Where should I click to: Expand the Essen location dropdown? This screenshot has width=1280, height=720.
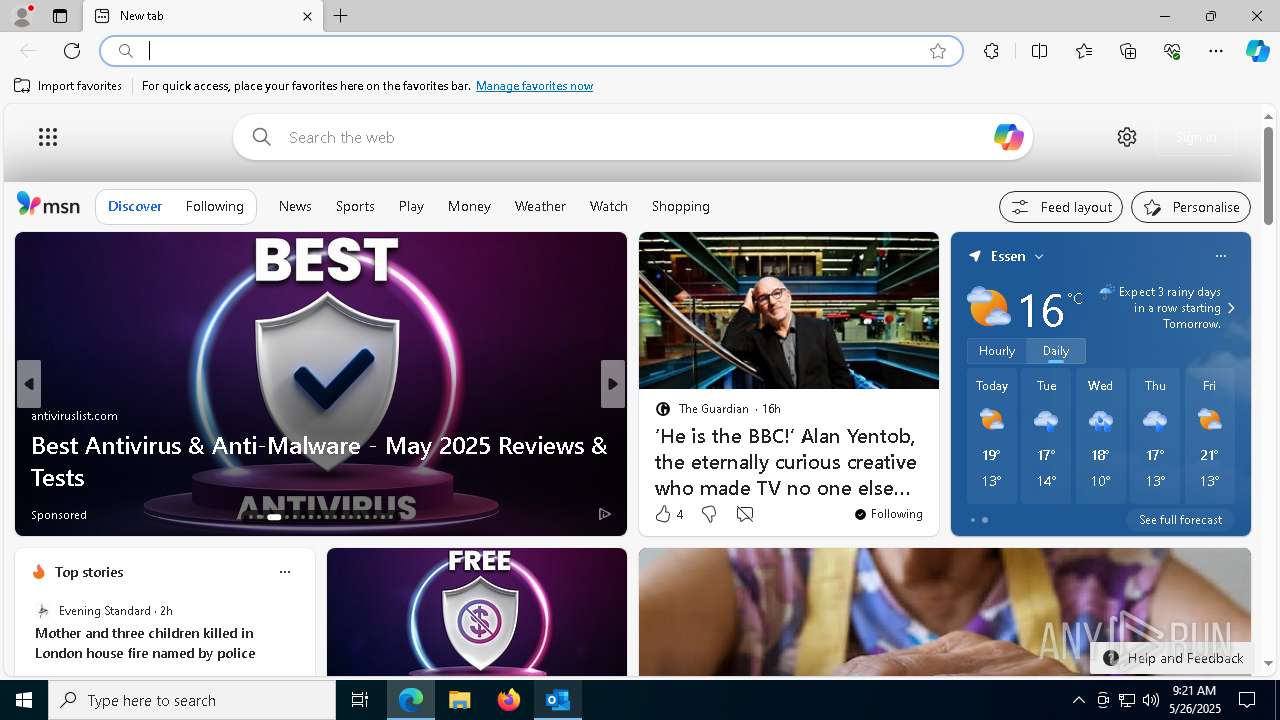(x=1039, y=257)
